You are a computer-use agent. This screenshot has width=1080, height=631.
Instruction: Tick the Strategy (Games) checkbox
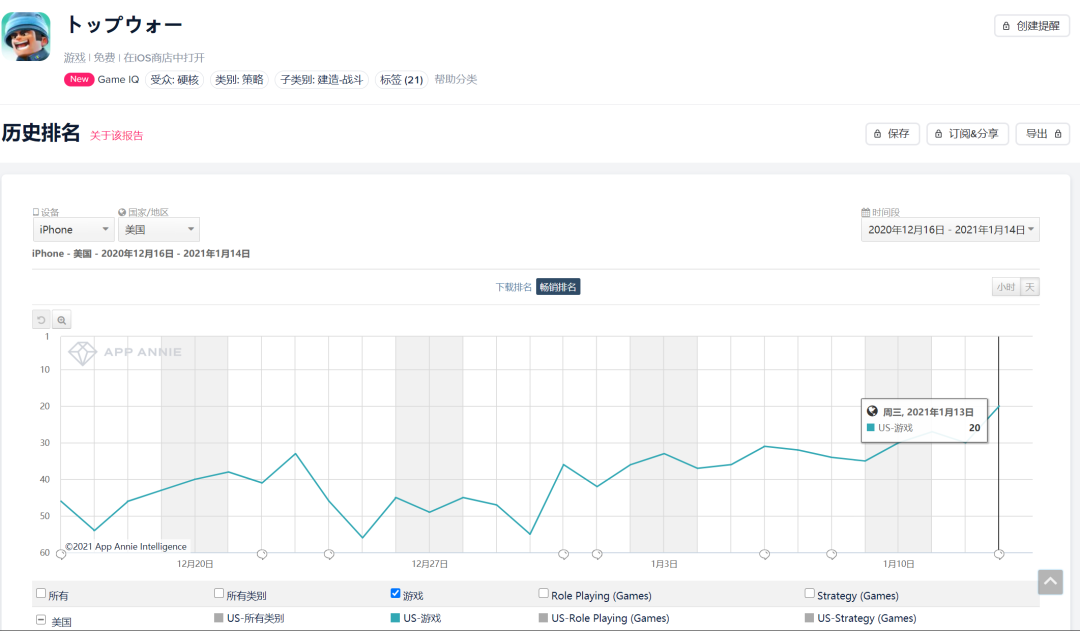pos(810,594)
